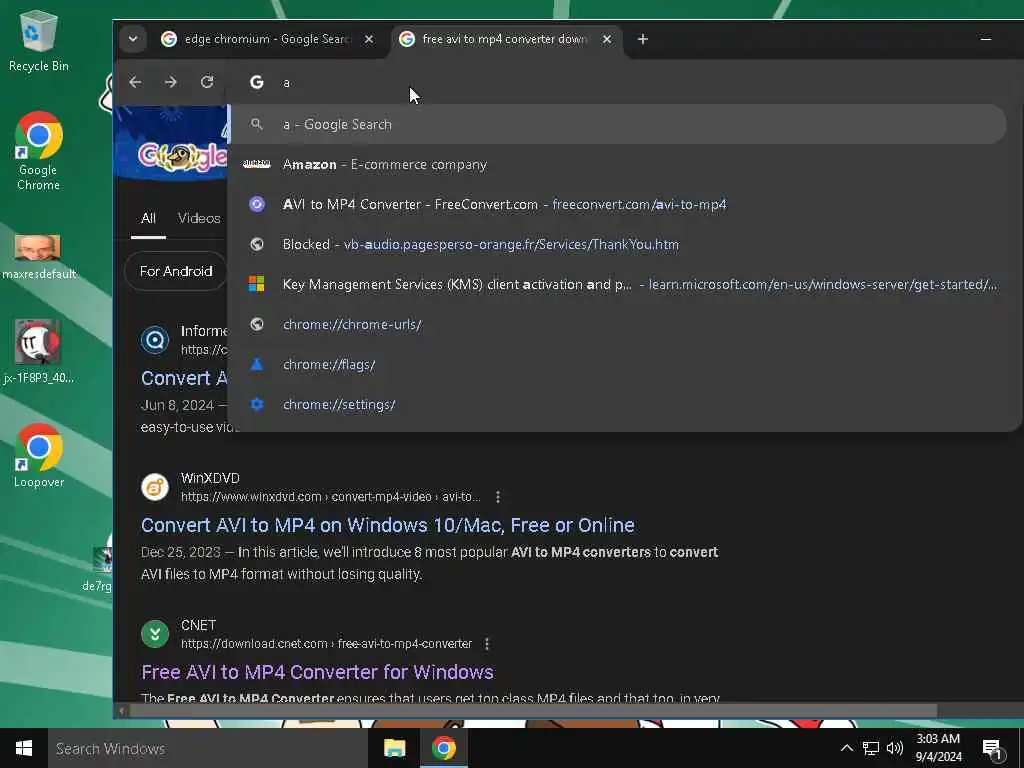Image resolution: width=1024 pixels, height=768 pixels.
Task: Click the FreeConvert purple icon in suggestions
Action: click(x=257, y=204)
